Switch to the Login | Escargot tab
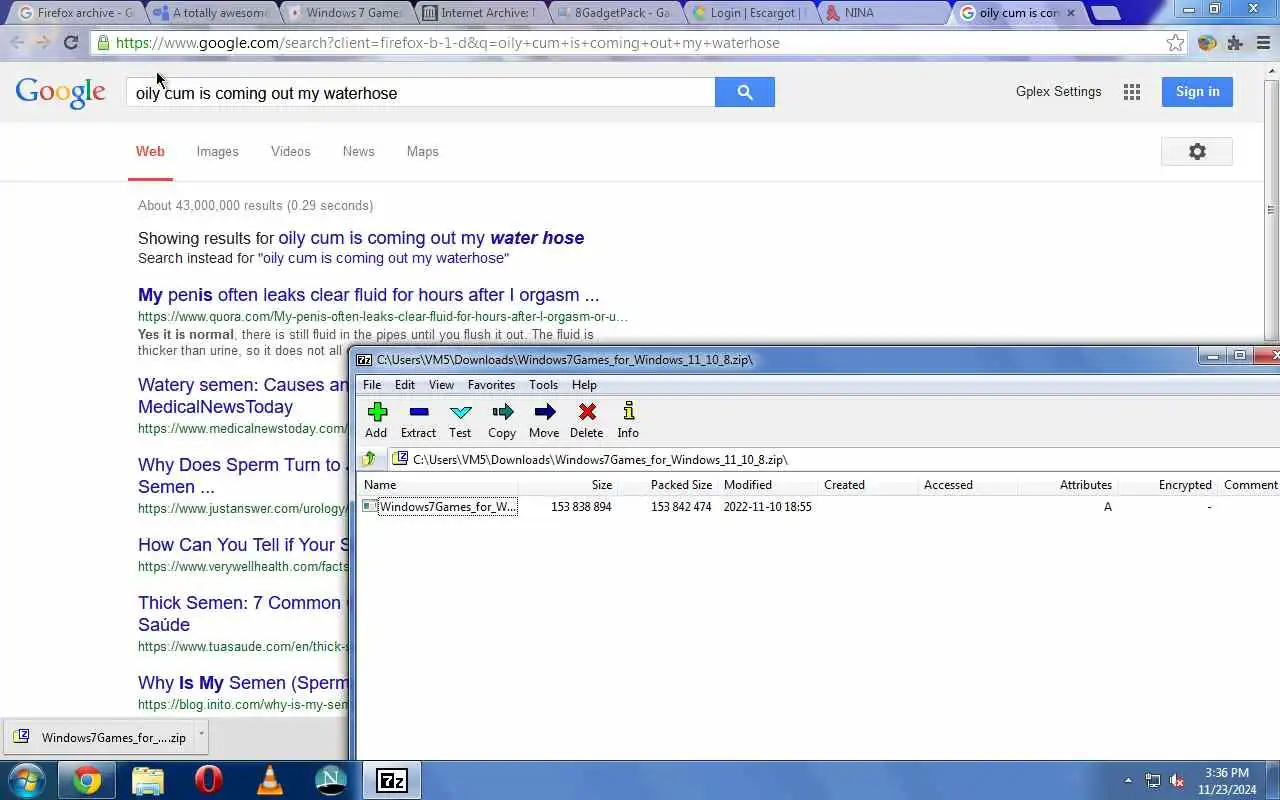This screenshot has height=800, width=1280. (x=750, y=13)
